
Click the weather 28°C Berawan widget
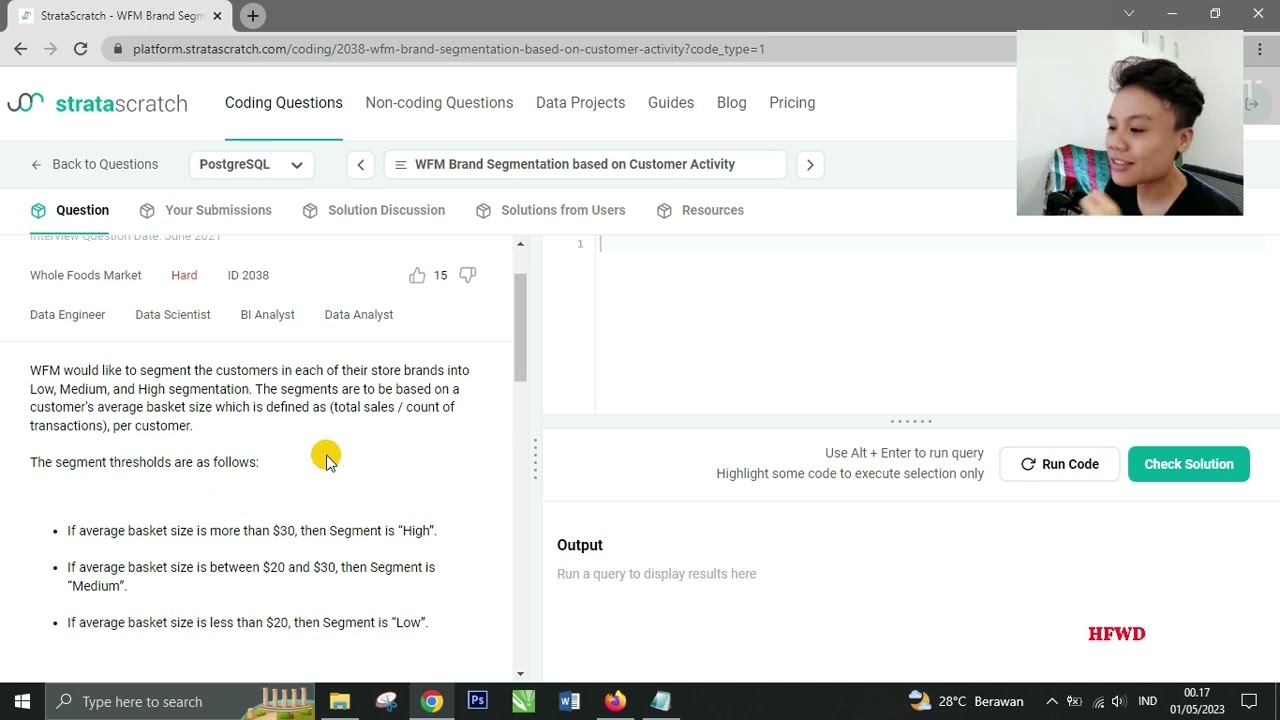[x=966, y=701]
